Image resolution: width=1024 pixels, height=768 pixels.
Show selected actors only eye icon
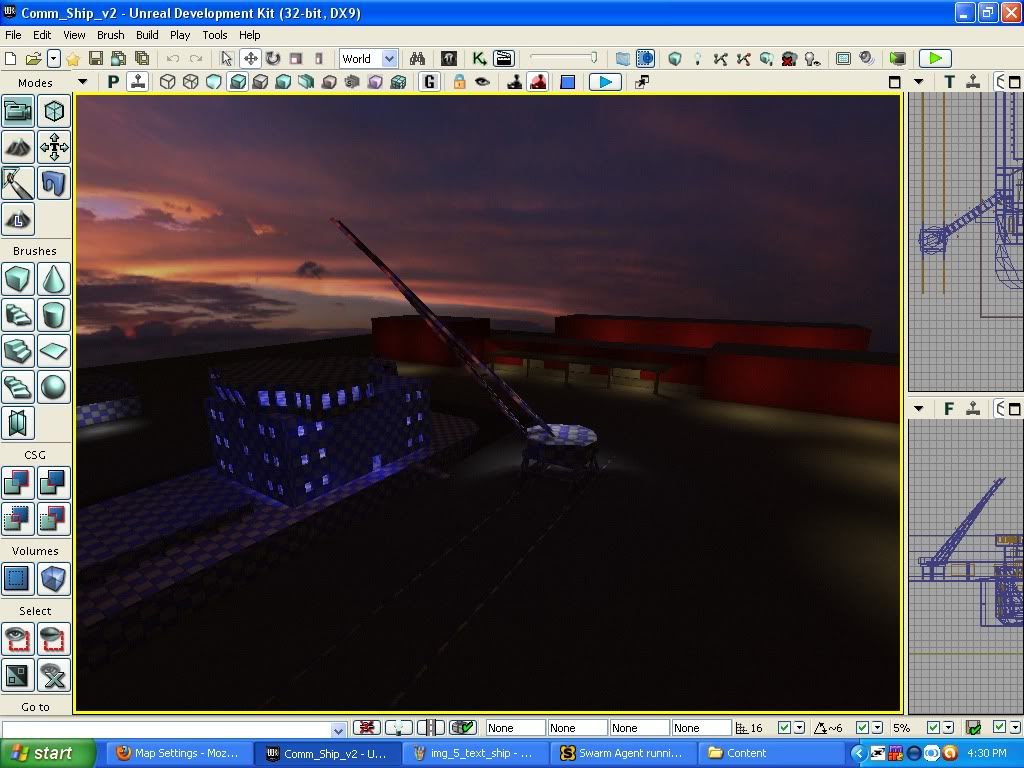click(x=18, y=639)
